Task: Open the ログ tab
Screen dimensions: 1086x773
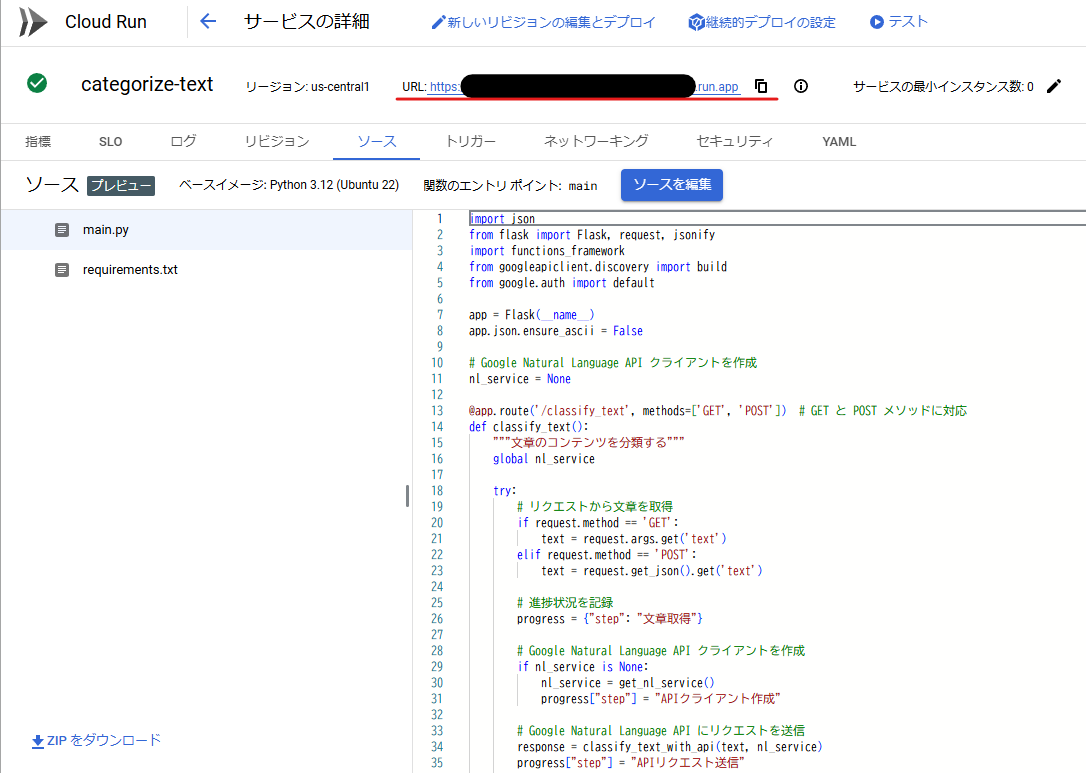Action: 182,141
